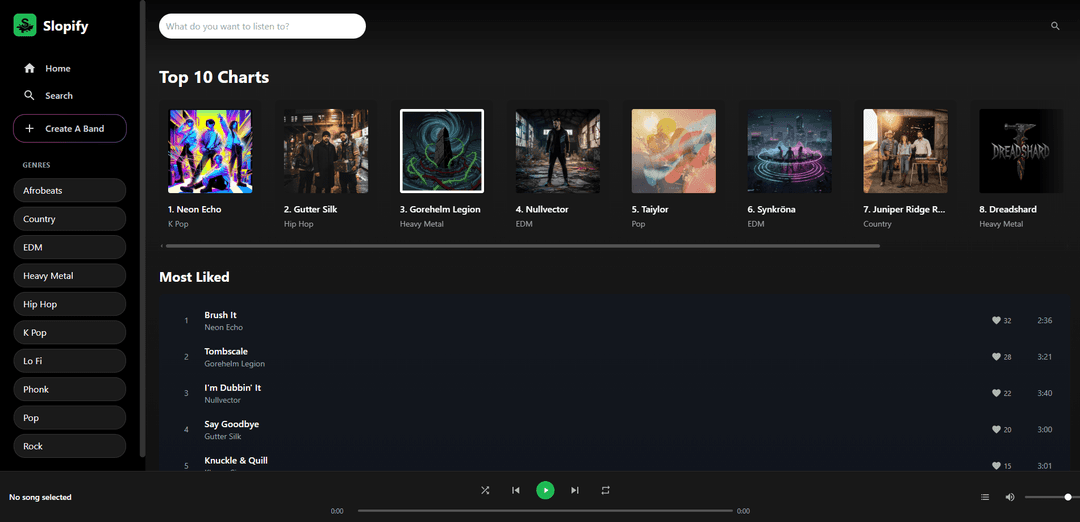1080x522 pixels.
Task: Toggle the heart on Tombscale
Action: pos(996,357)
